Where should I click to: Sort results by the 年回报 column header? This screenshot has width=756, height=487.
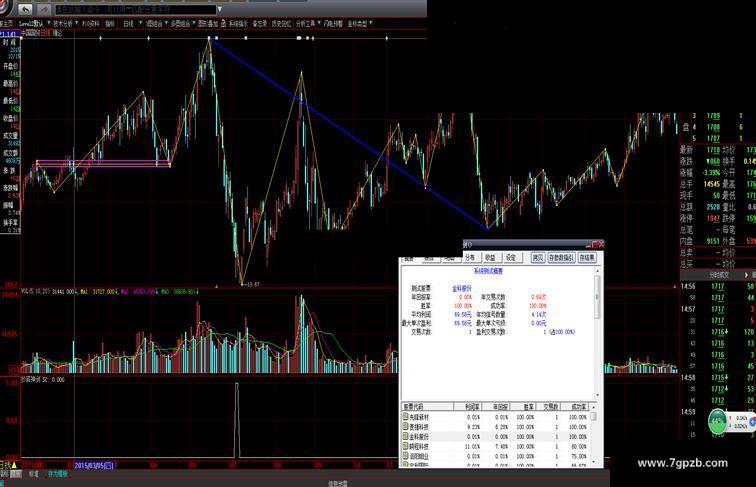[496, 407]
